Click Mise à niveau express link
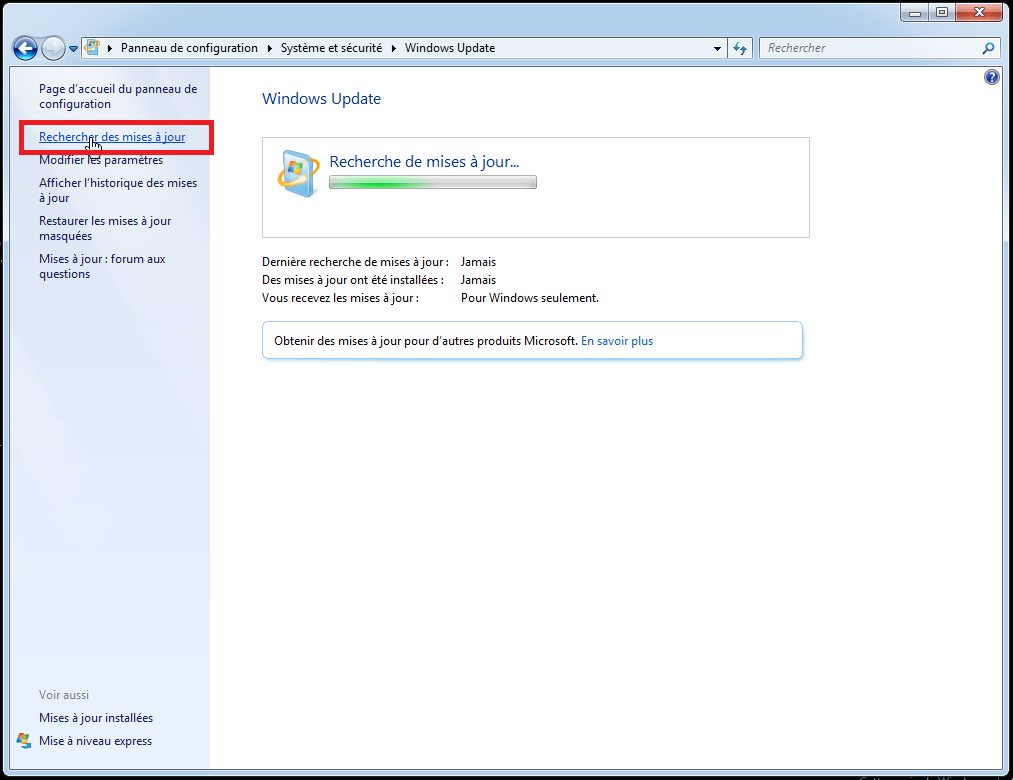This screenshot has height=780, width=1013. click(x=95, y=741)
